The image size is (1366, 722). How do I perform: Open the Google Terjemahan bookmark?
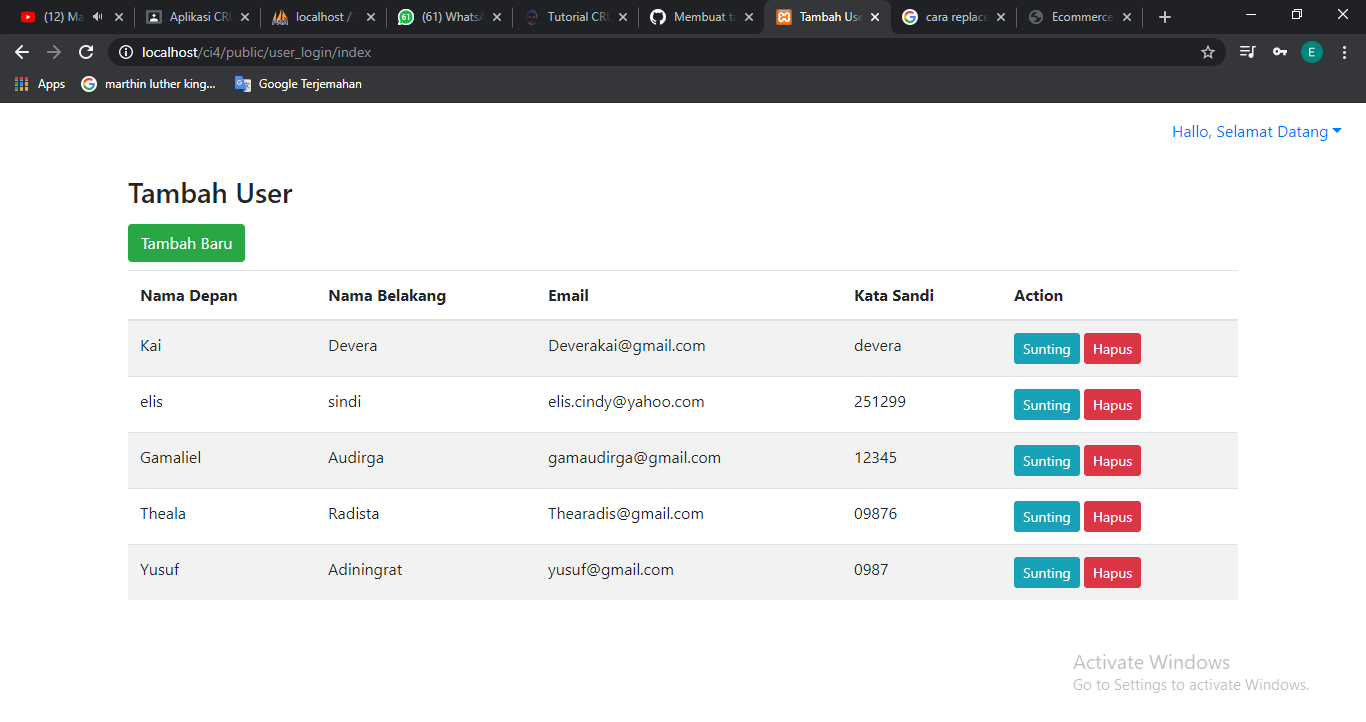tap(298, 84)
